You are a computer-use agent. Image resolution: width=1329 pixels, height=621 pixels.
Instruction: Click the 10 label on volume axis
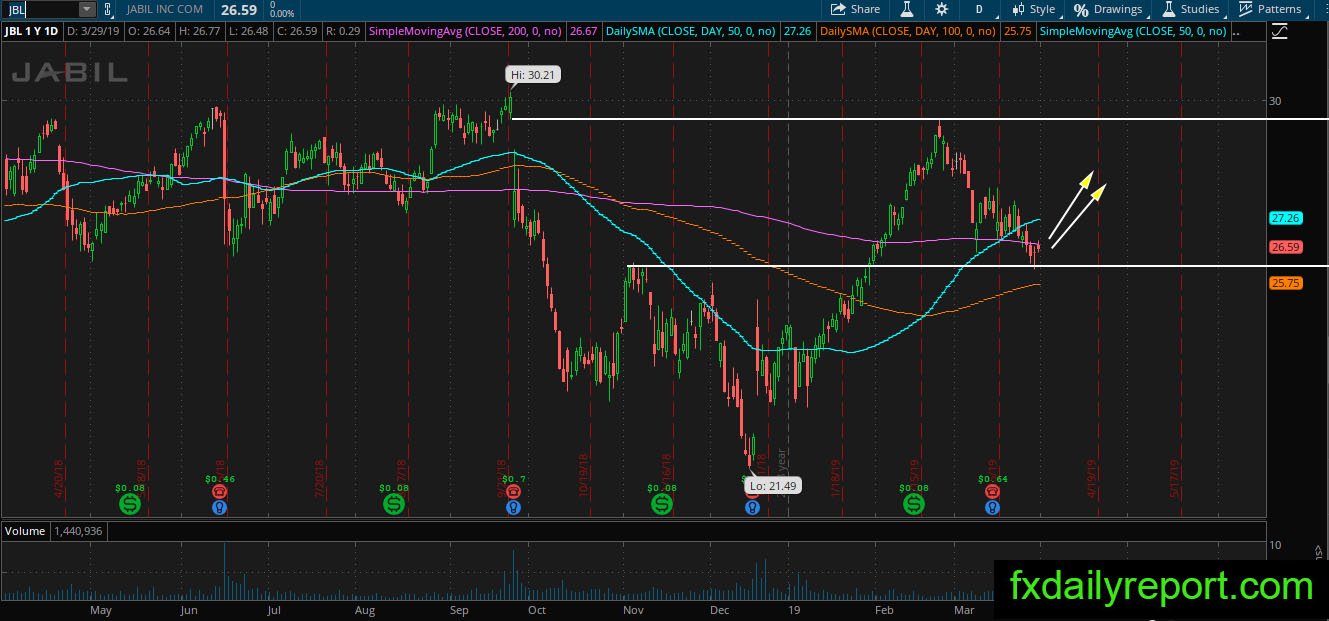click(x=1275, y=545)
